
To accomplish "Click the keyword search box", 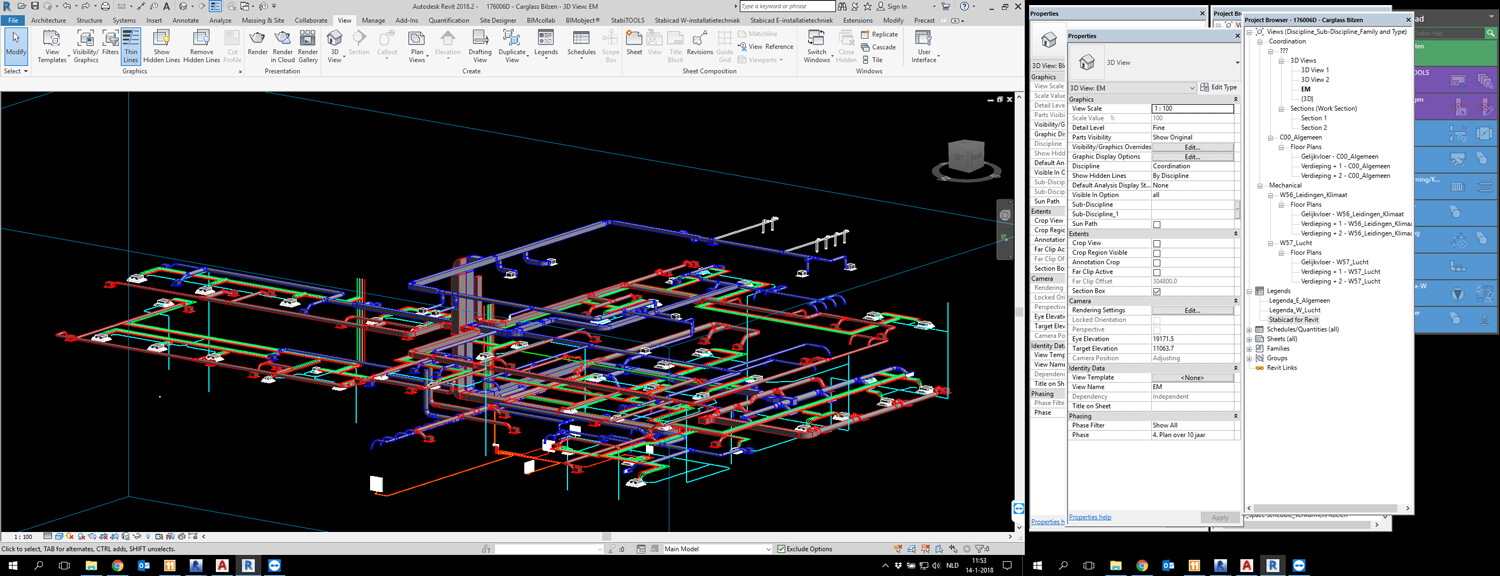I will pyautogui.click(x=787, y=6).
